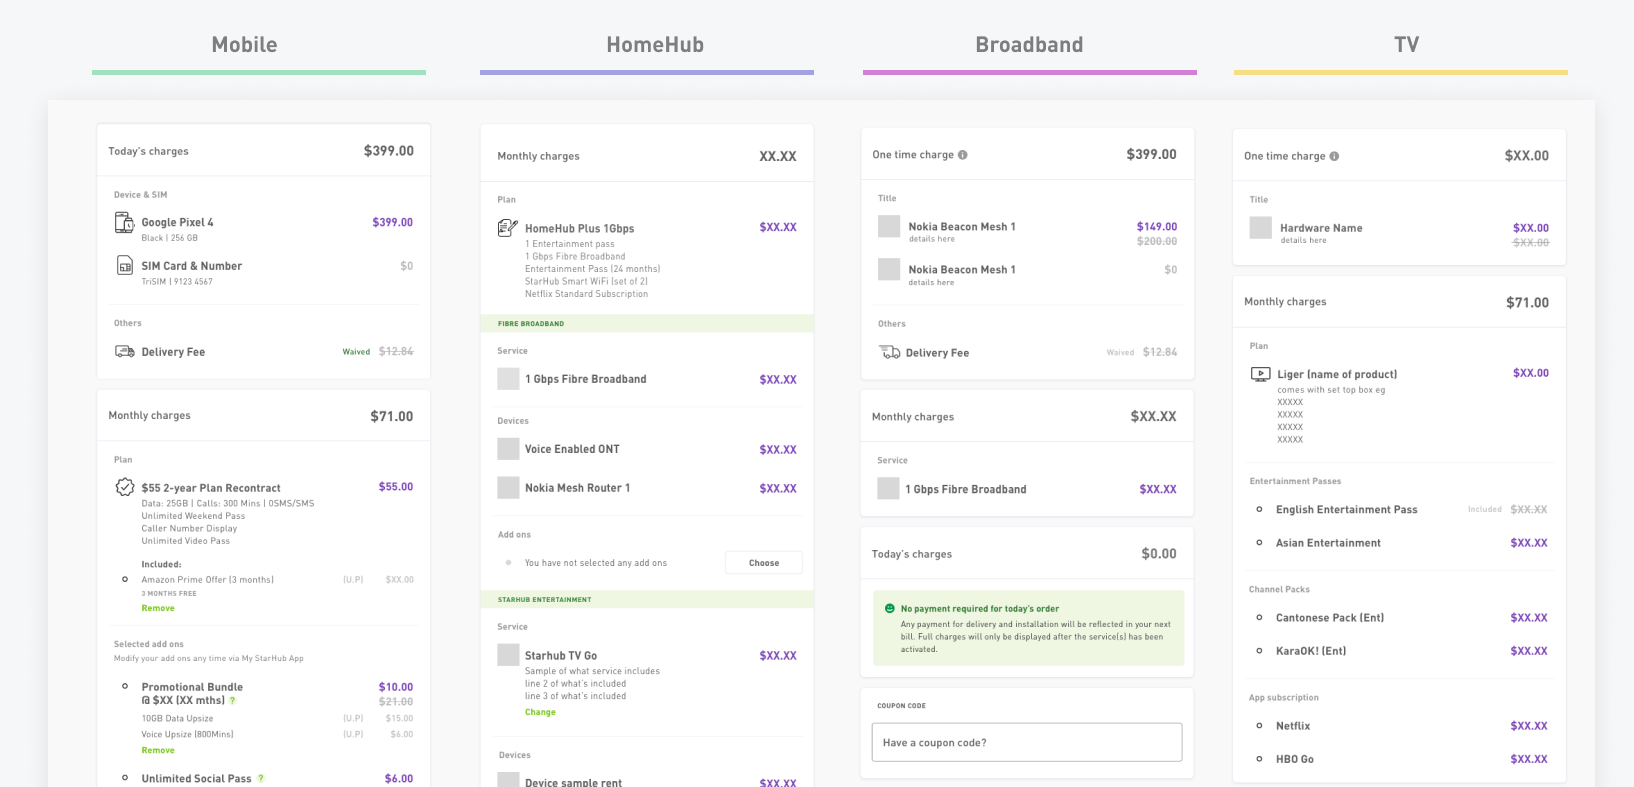Click the monitor icon beside Liger product
Screen dimensions: 1634x787
pos(1260,372)
